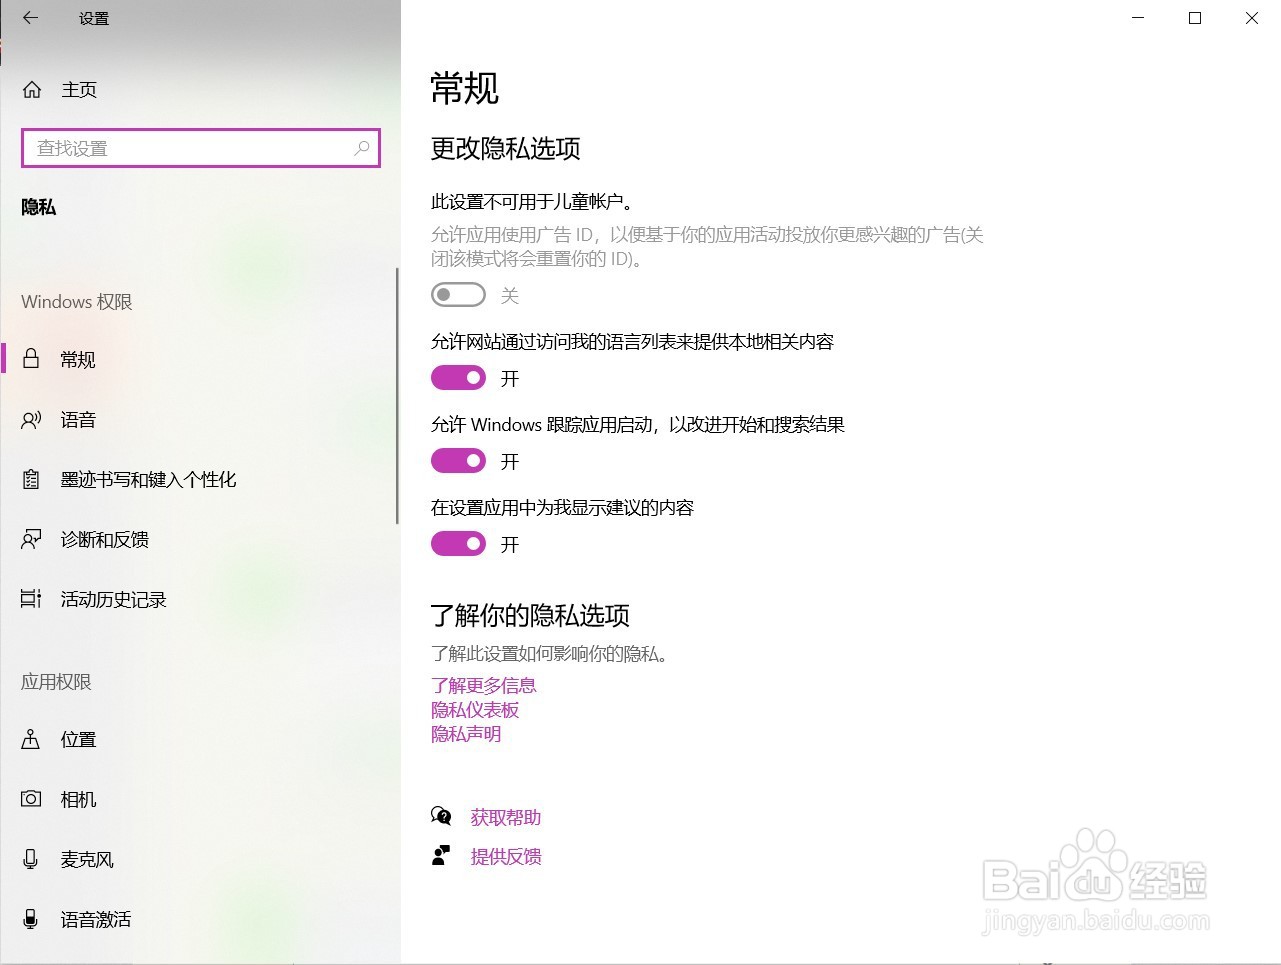Click the microphone icon for 麦克风

click(x=31, y=859)
